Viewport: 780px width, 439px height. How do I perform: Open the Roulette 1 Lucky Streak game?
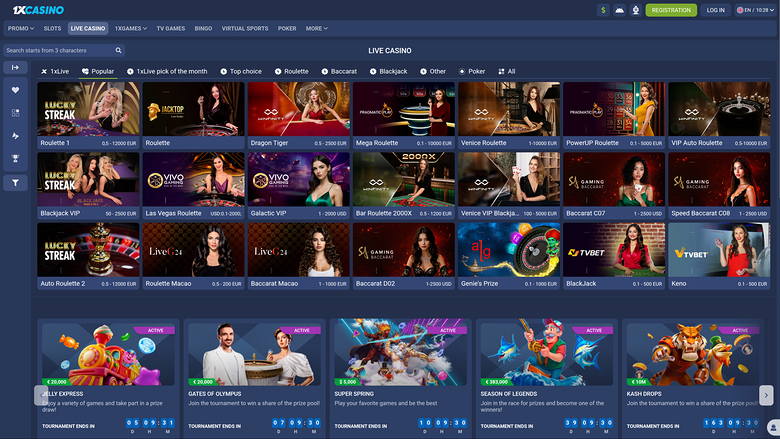88,115
